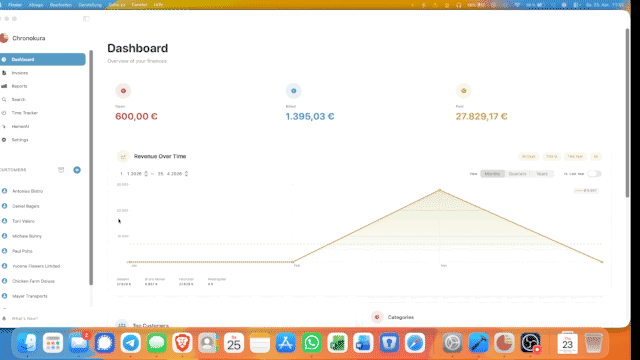The height and width of the screenshot is (360, 640).
Task: Click the Revenue Over Time chart icon
Action: 123,156
